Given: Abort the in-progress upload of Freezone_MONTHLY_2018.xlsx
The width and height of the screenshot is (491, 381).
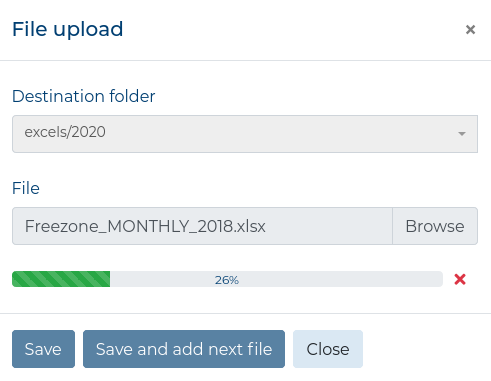Looking at the screenshot, I should tap(460, 279).
